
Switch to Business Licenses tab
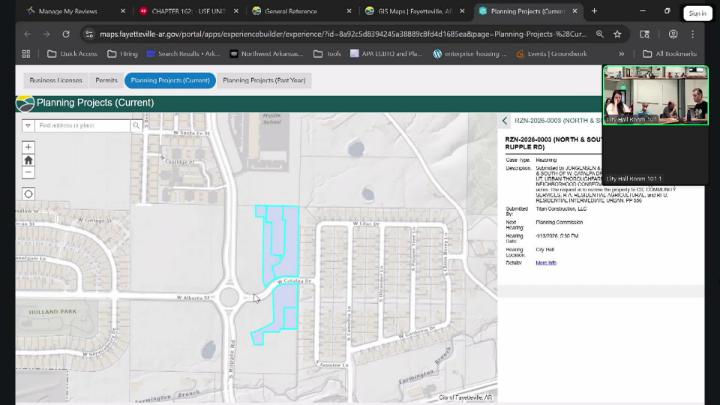point(56,80)
